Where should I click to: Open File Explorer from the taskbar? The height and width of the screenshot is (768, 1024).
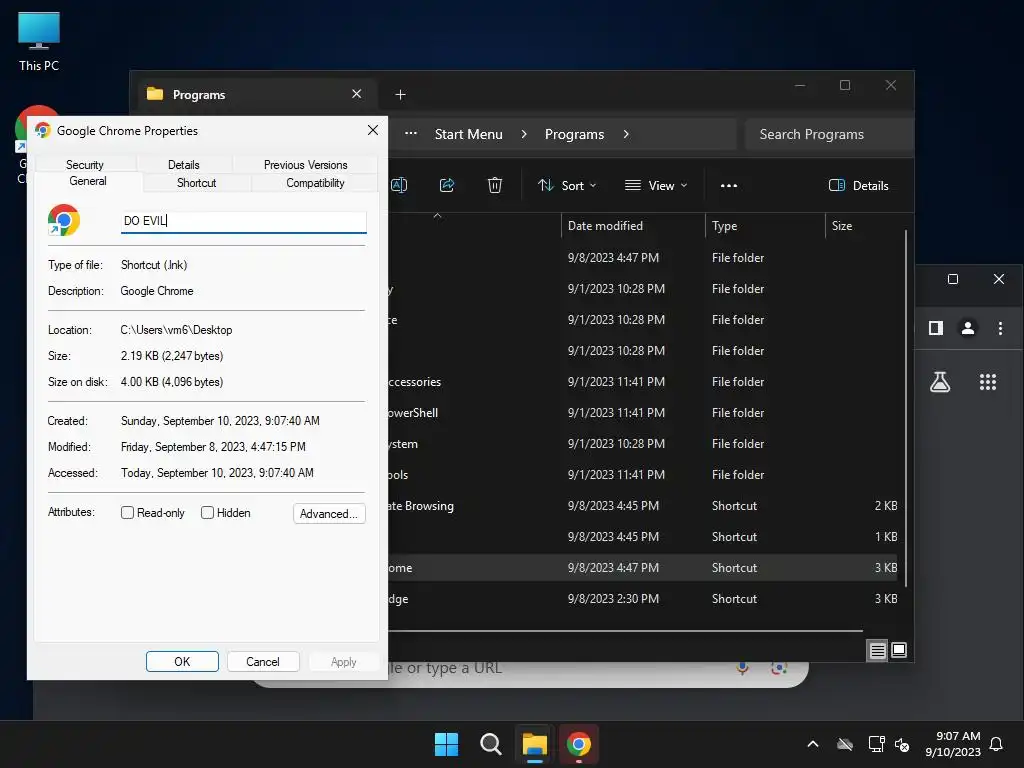click(534, 744)
